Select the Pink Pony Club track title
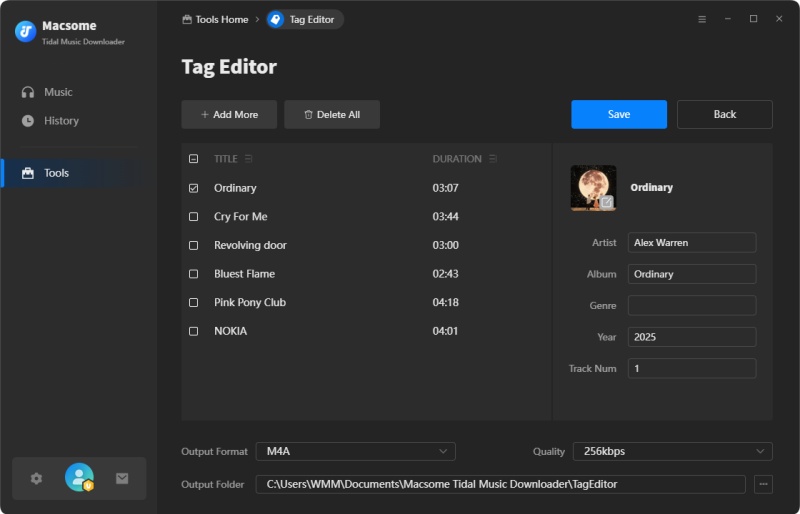The height and width of the screenshot is (514, 800). 249,302
